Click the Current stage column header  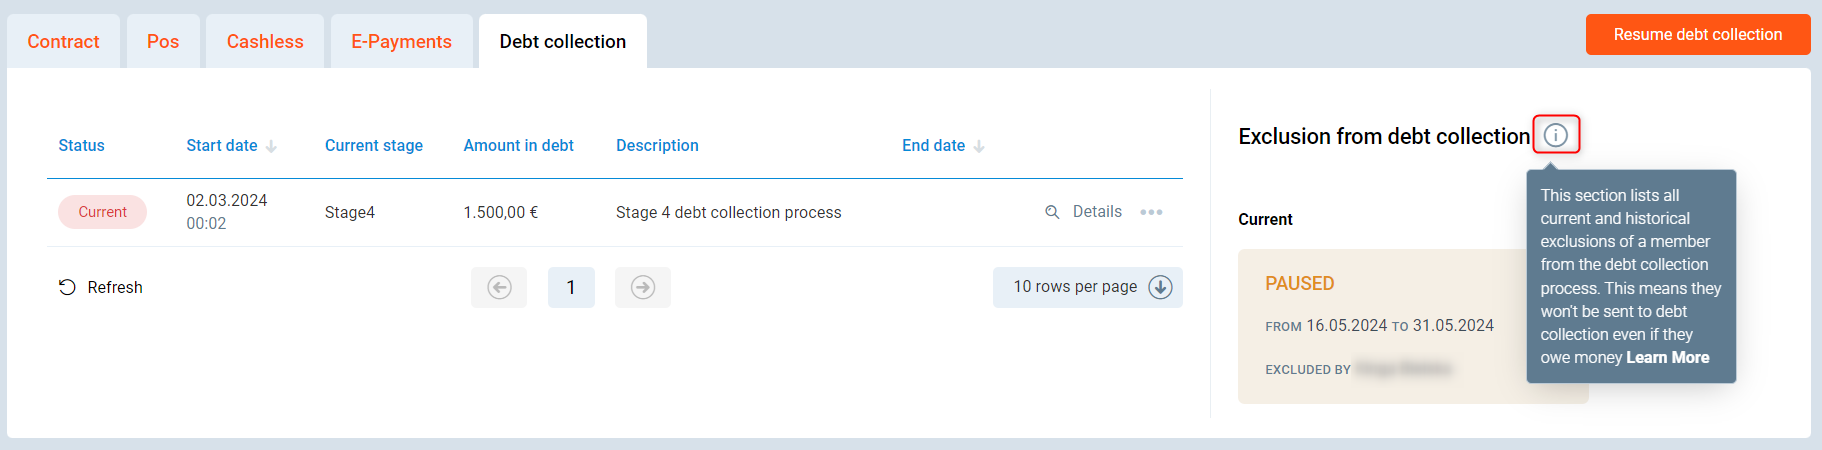pos(373,146)
